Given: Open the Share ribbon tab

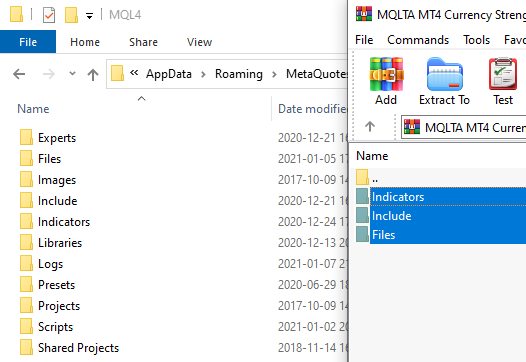Looking at the screenshot, I should 143,42.
